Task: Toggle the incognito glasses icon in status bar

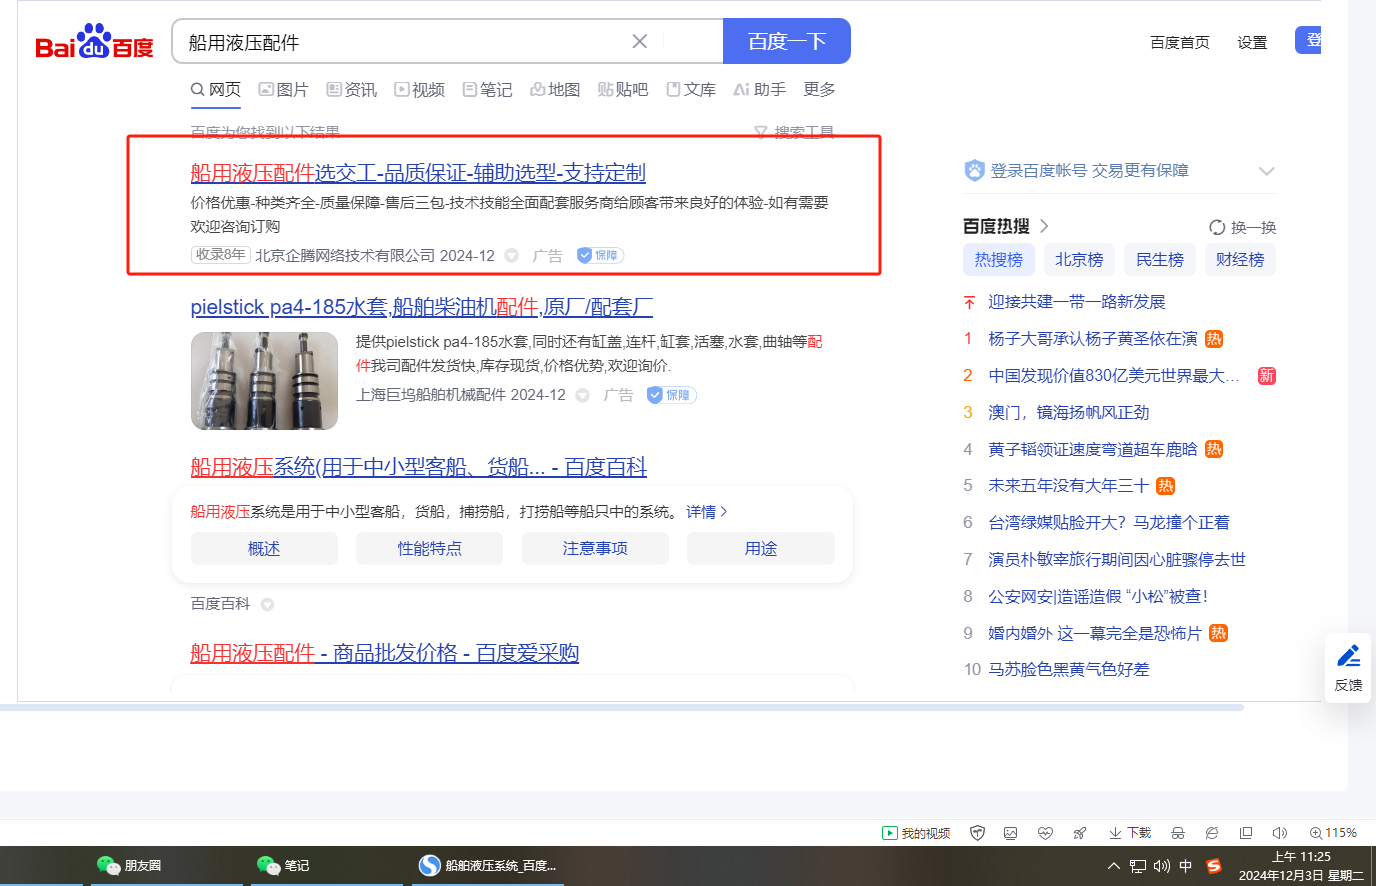Action: 1178,833
